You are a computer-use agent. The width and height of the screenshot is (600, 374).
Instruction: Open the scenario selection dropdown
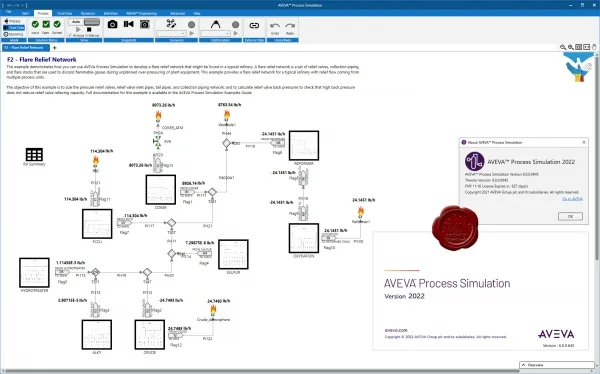tap(171, 34)
